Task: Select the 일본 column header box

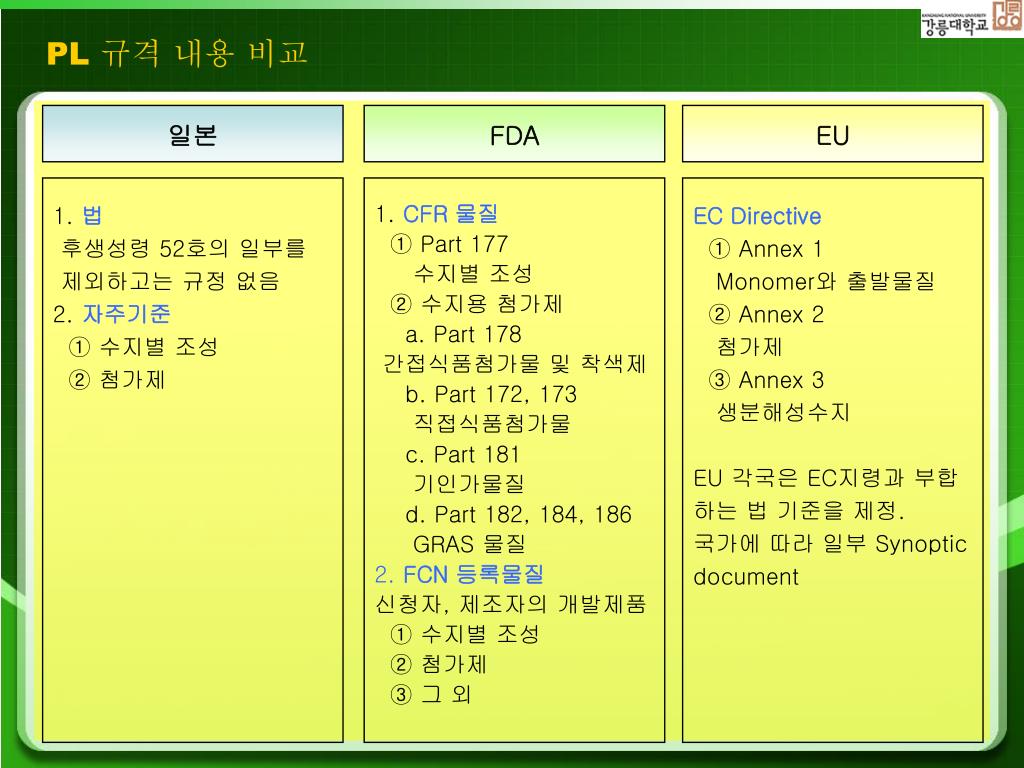Action: [193, 134]
